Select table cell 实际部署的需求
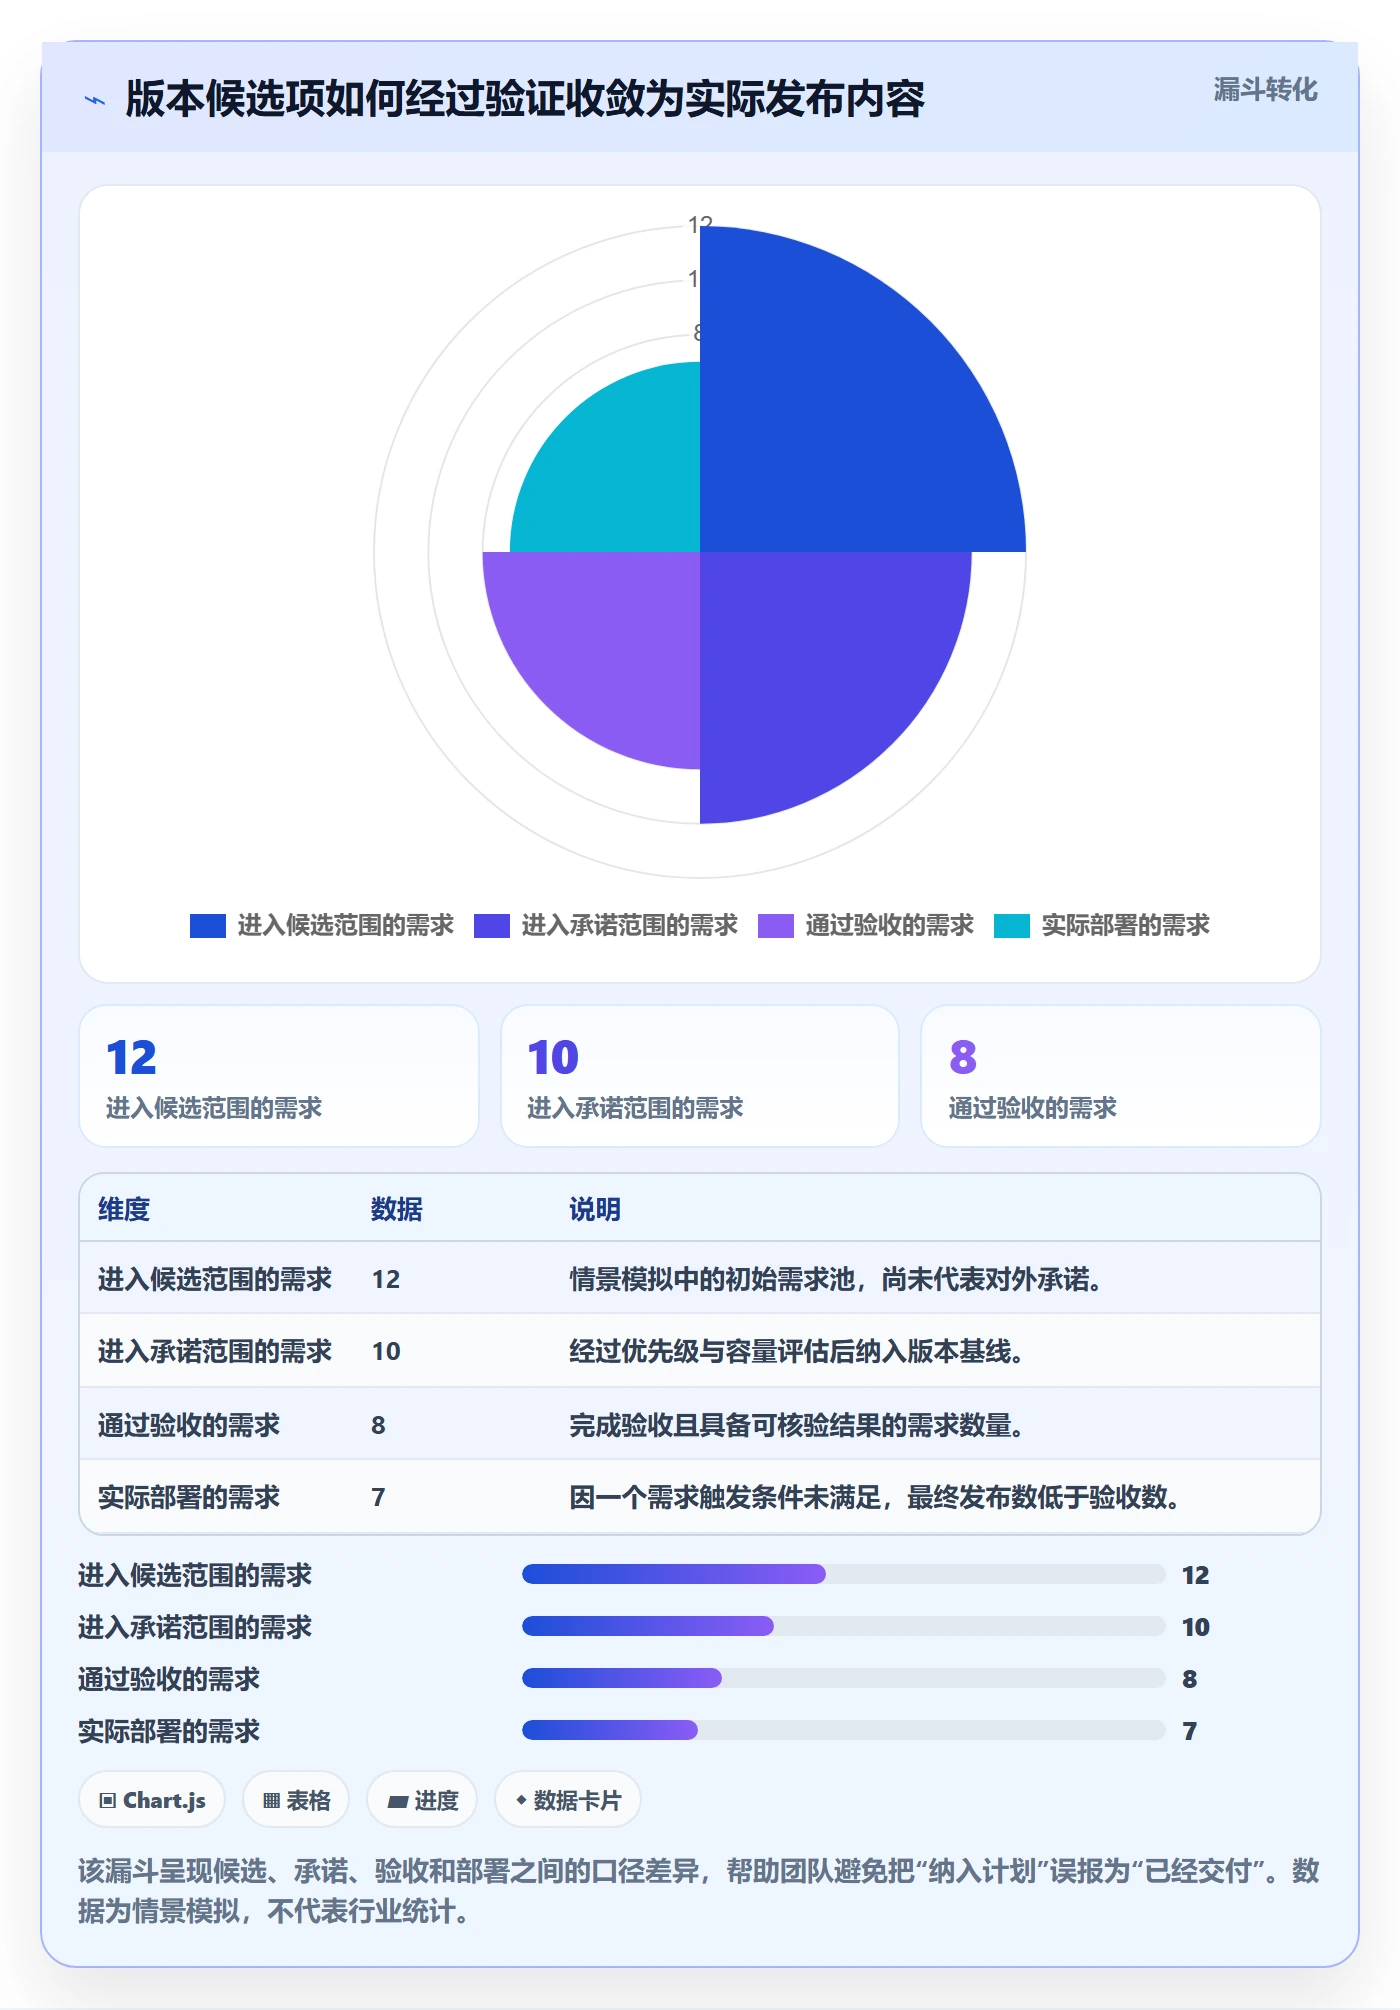Viewport: 1400px width, 2010px height. (x=189, y=1497)
